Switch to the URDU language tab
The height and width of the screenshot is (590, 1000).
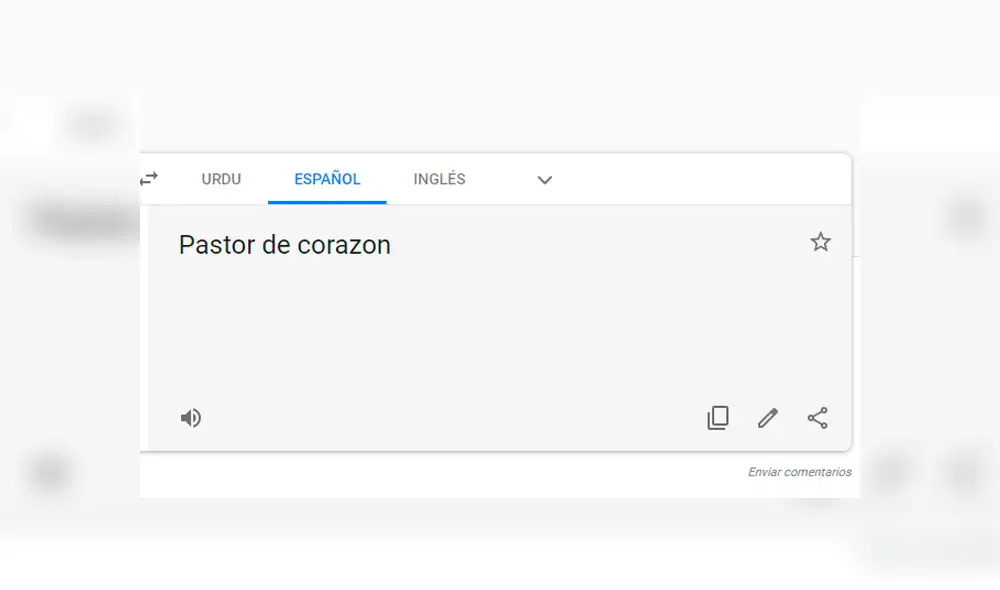221,179
